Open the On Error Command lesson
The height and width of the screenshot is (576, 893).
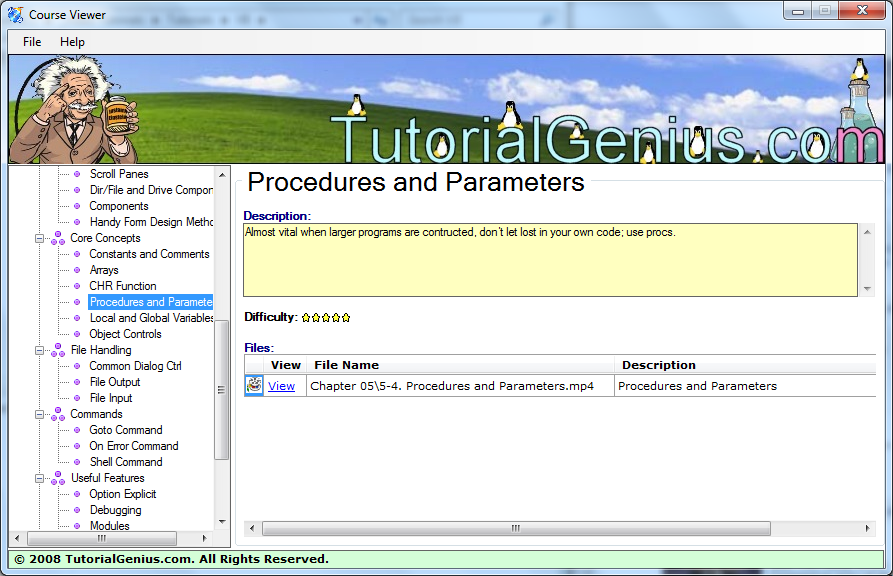[133, 446]
